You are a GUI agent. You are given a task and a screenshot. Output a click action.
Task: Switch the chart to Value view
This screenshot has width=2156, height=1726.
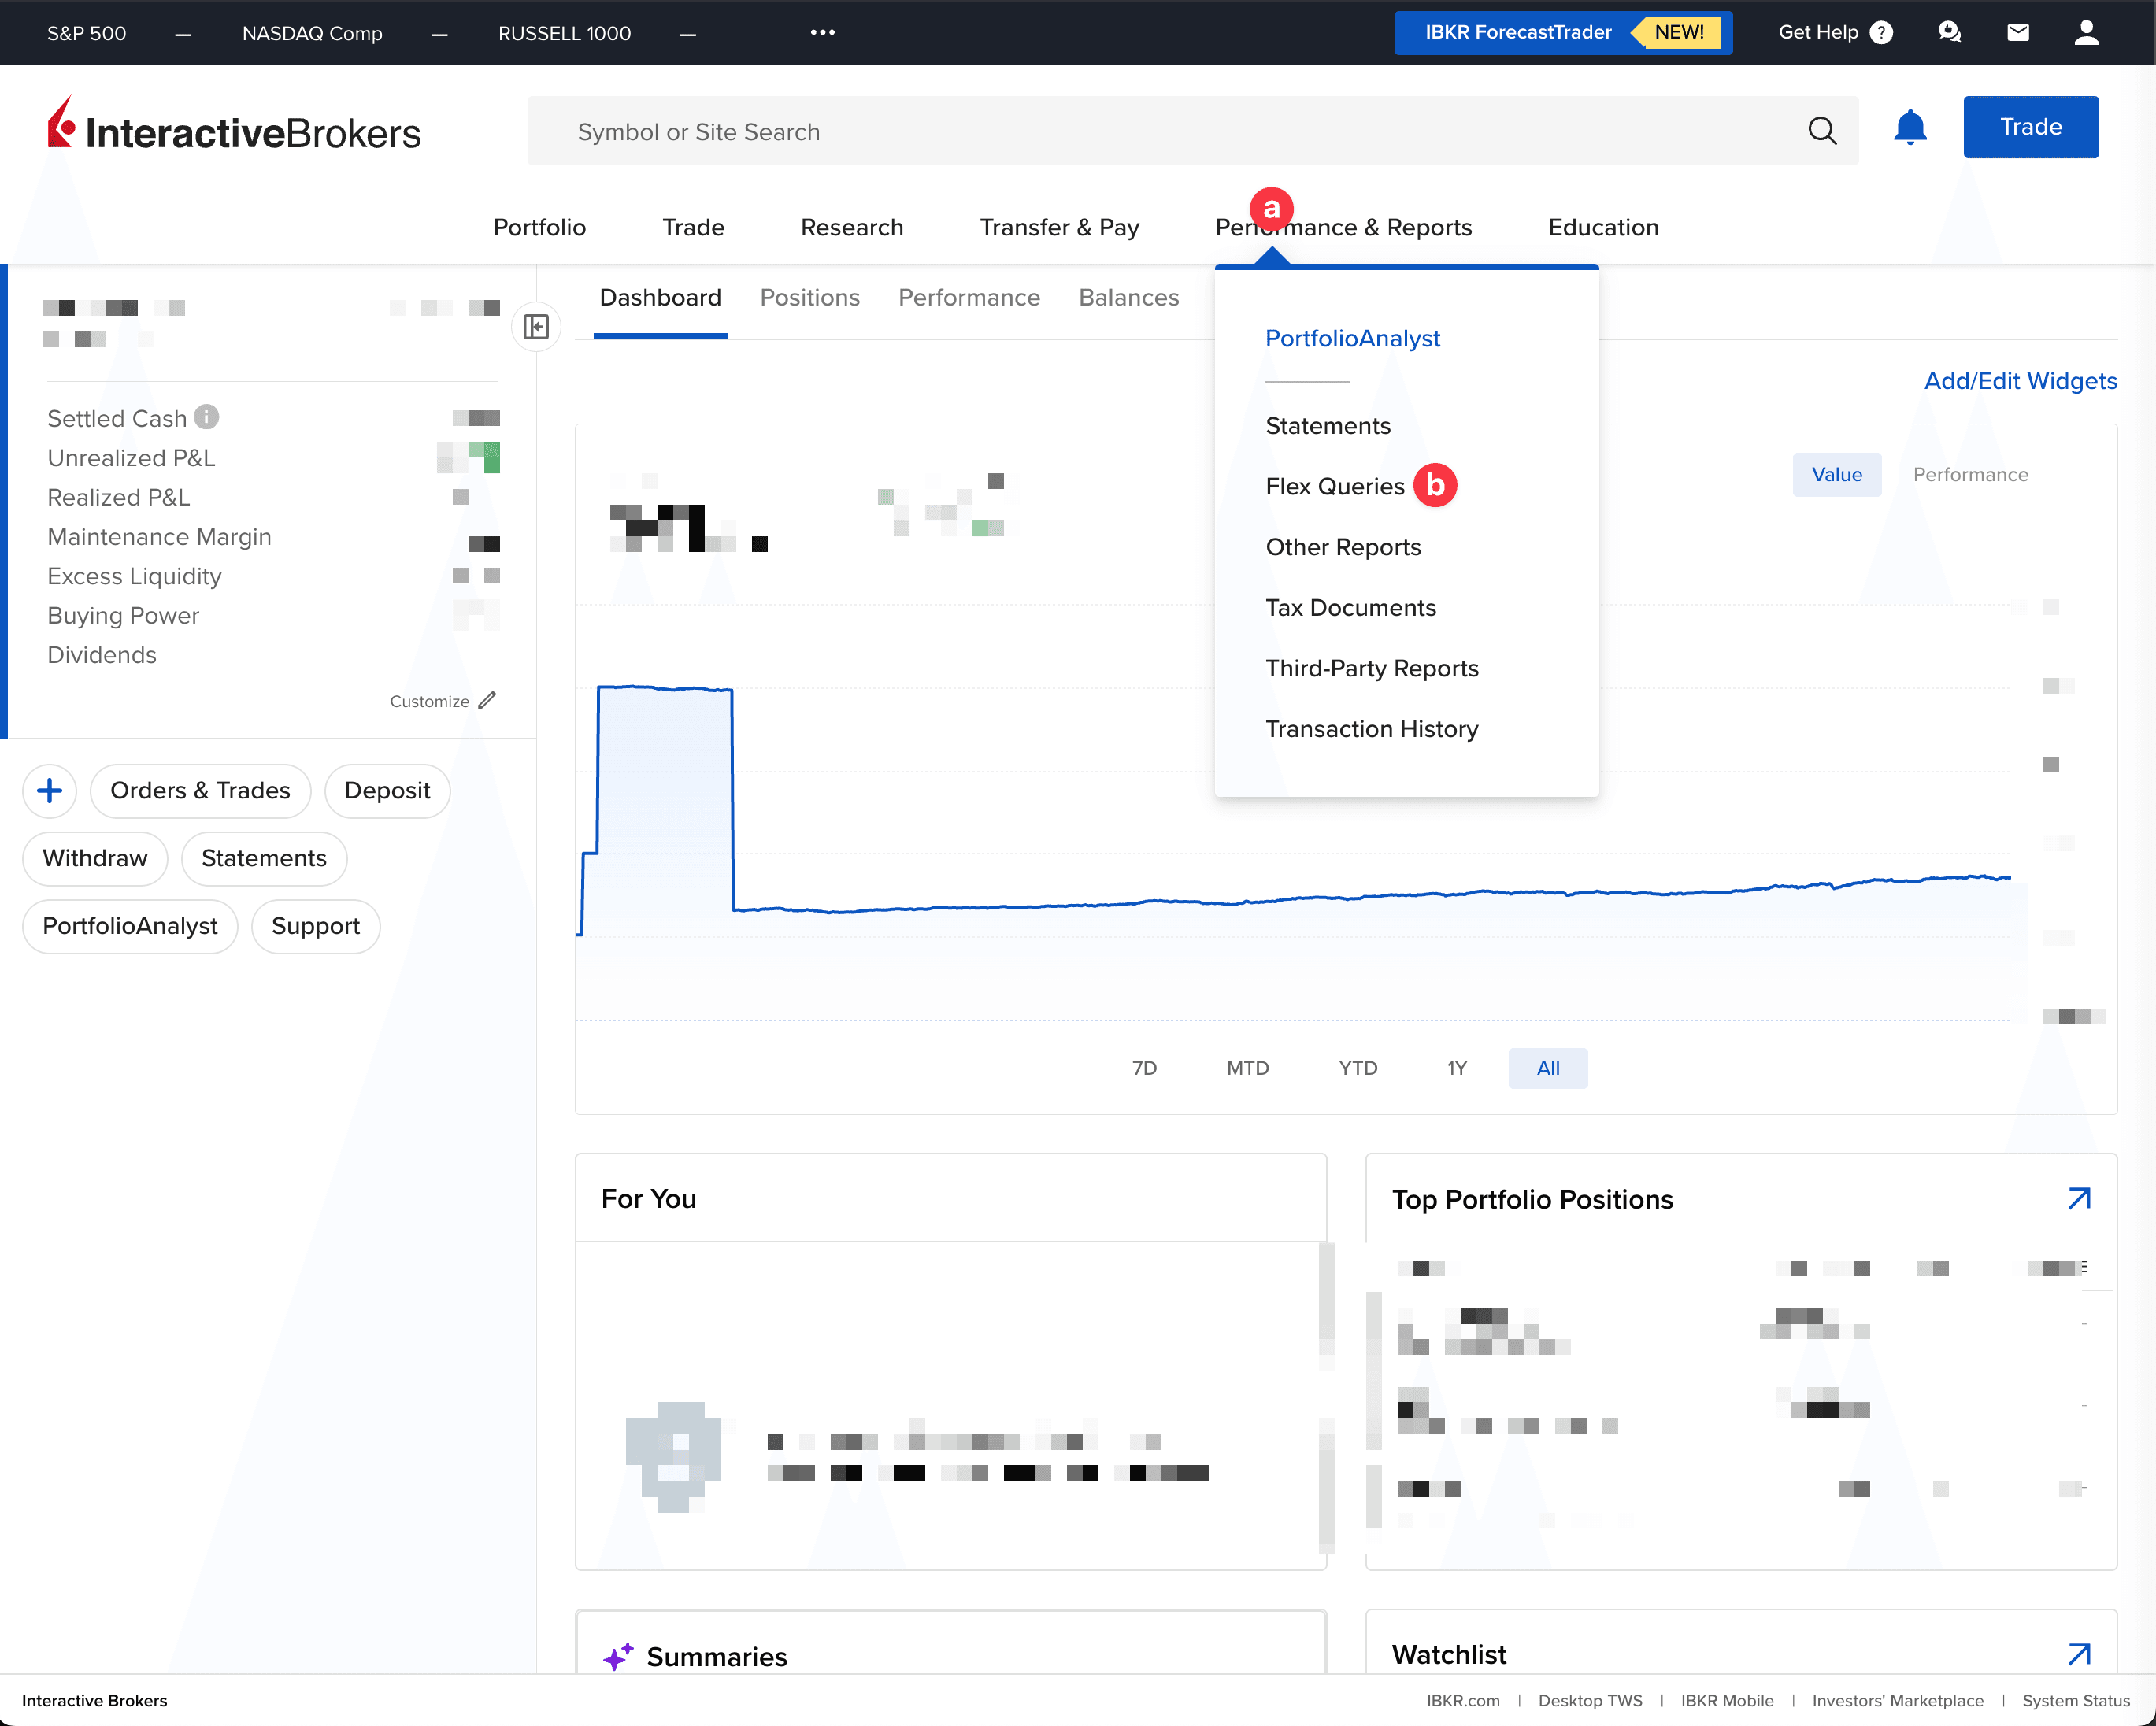[x=1836, y=475]
